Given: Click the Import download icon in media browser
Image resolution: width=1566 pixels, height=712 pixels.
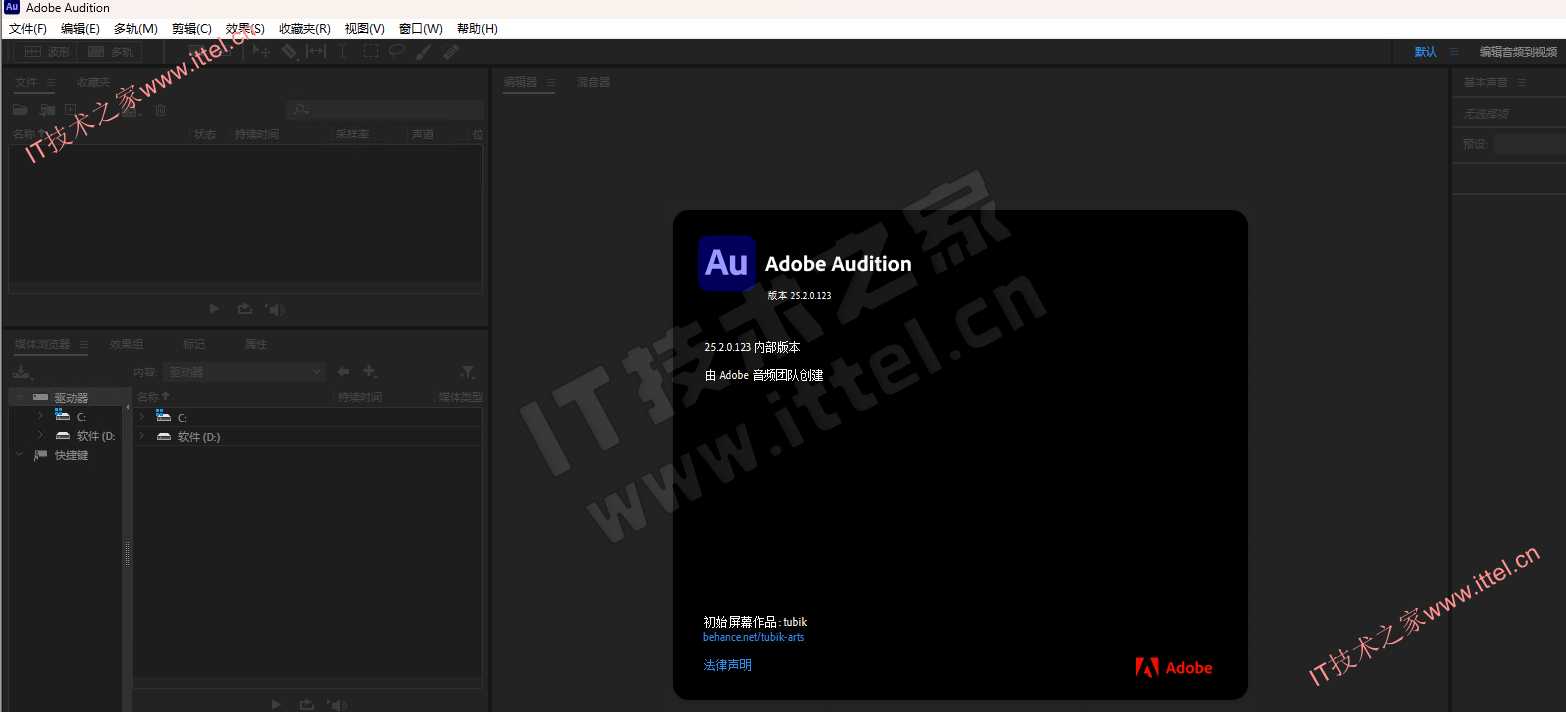Looking at the screenshot, I should point(23,372).
